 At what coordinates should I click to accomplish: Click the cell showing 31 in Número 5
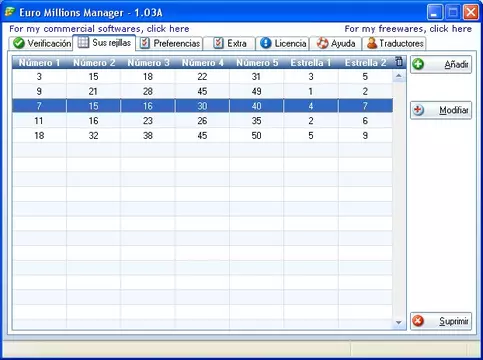pos(257,77)
